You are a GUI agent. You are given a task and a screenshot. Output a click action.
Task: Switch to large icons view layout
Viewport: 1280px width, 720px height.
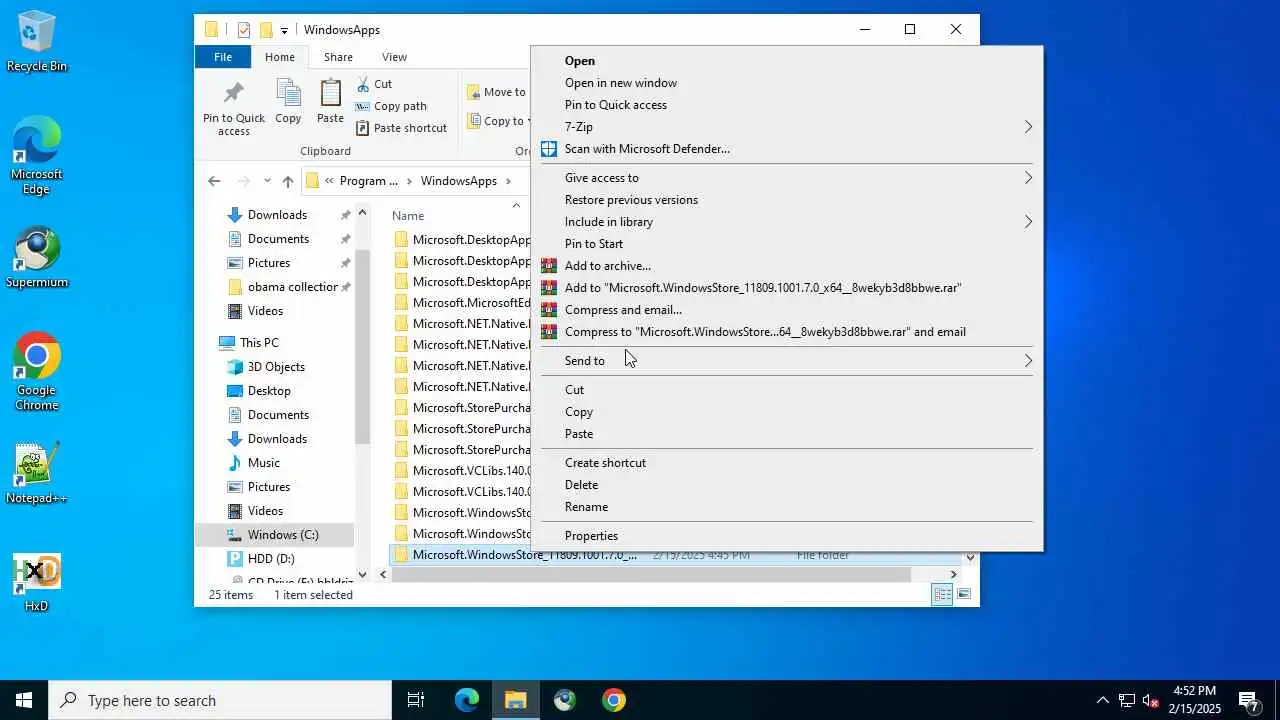coord(964,595)
